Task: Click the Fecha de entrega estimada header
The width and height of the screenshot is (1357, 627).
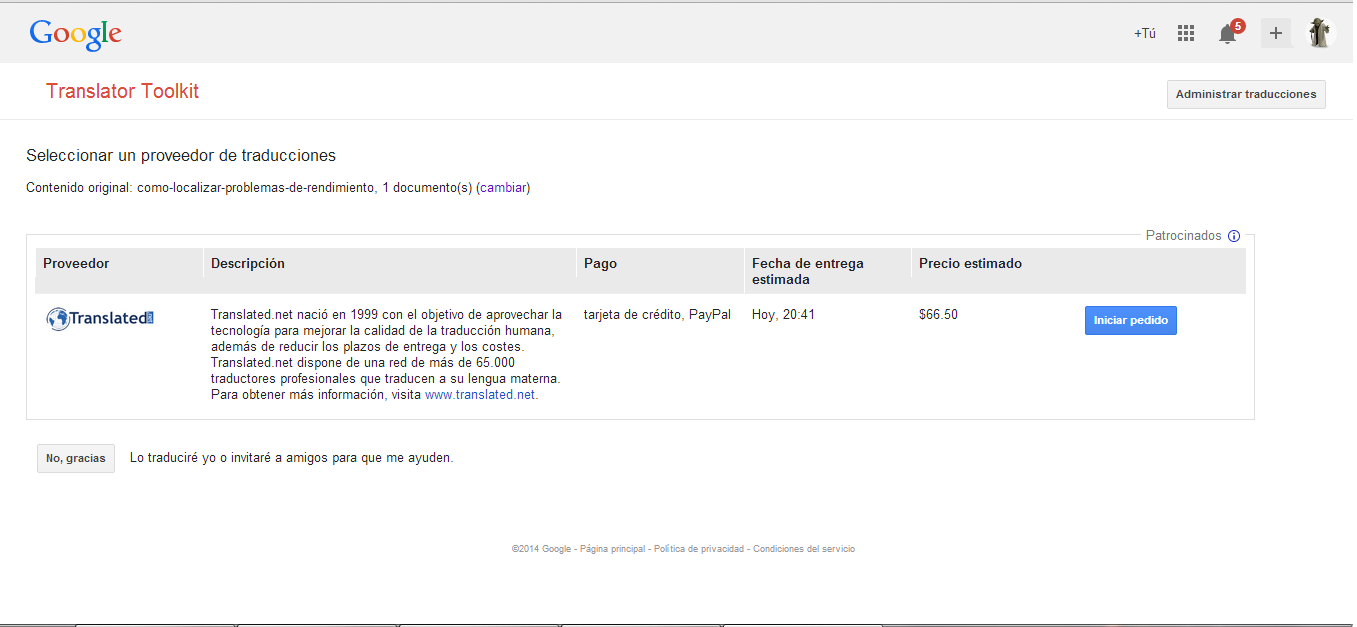Action: point(807,271)
